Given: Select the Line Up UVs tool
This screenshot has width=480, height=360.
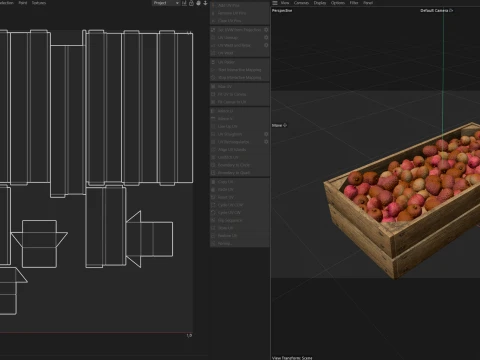Looking at the screenshot, I should (x=240, y=126).
